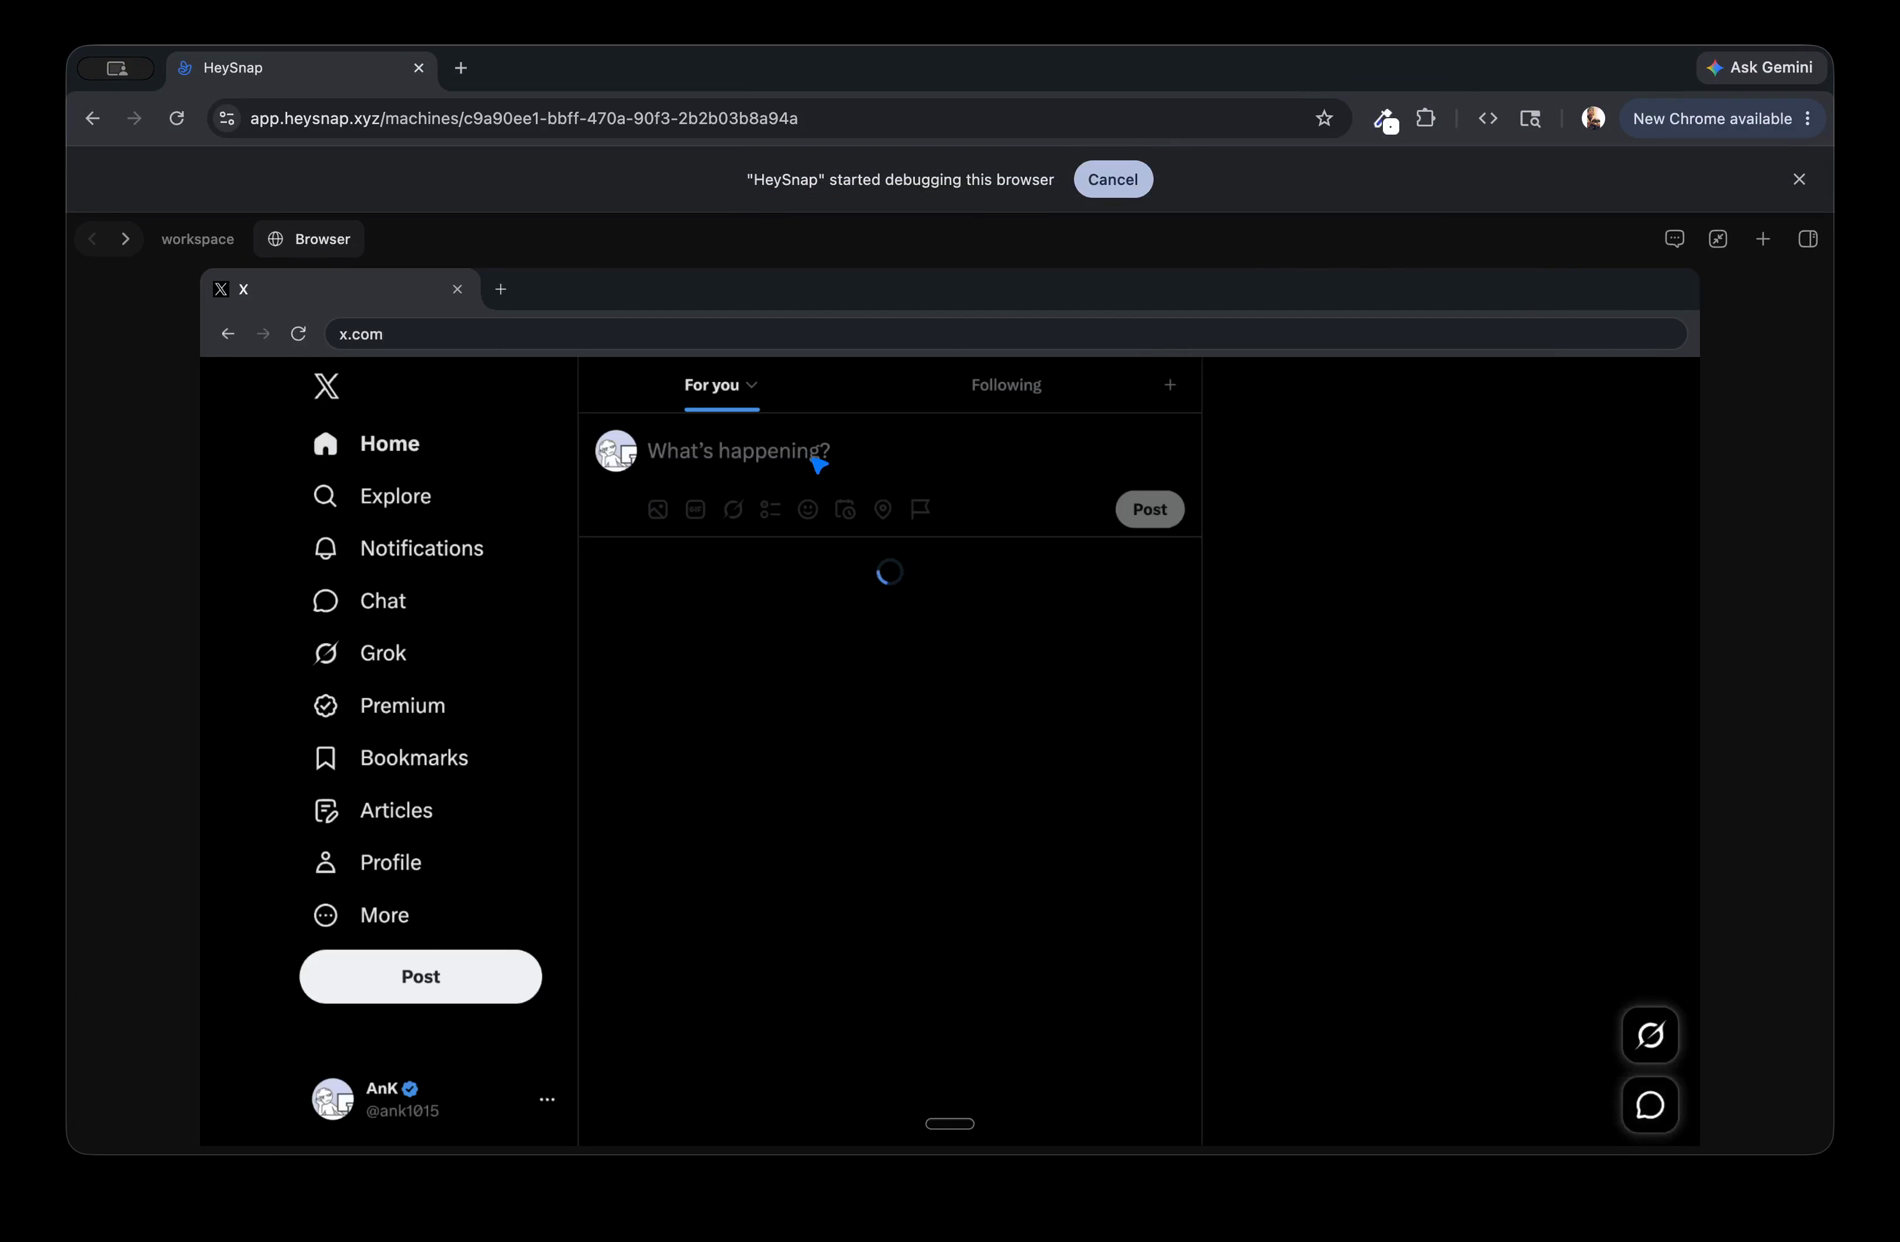Click the What's happening text field
The width and height of the screenshot is (1900, 1242).
[x=738, y=451]
